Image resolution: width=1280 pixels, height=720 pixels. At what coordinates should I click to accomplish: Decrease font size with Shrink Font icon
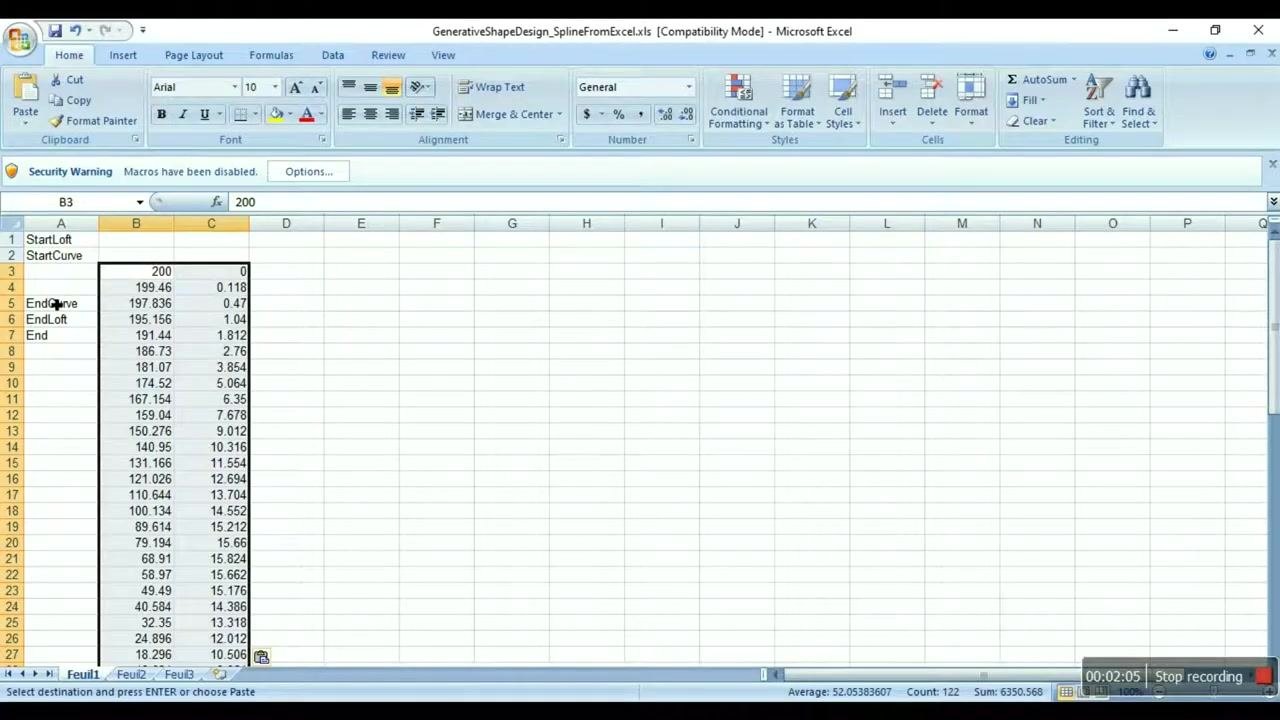tap(316, 87)
